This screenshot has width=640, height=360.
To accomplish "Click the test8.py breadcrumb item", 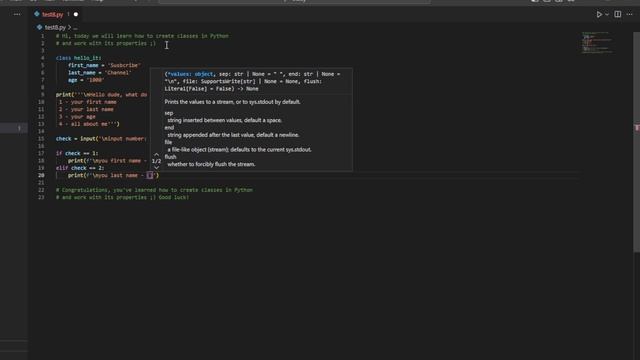I will pyautogui.click(x=55, y=27).
